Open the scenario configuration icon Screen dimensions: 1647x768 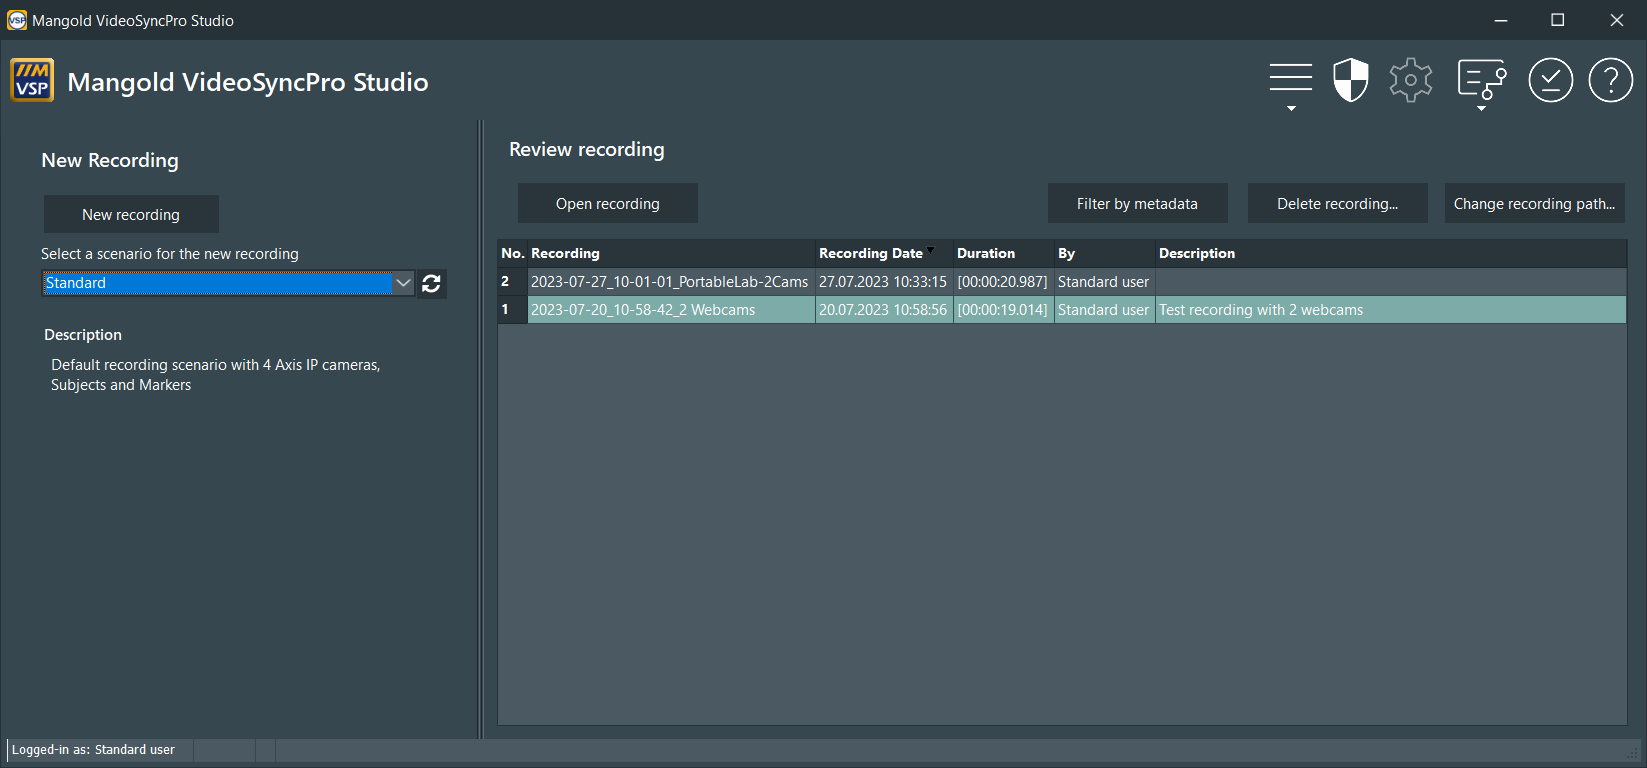1482,82
